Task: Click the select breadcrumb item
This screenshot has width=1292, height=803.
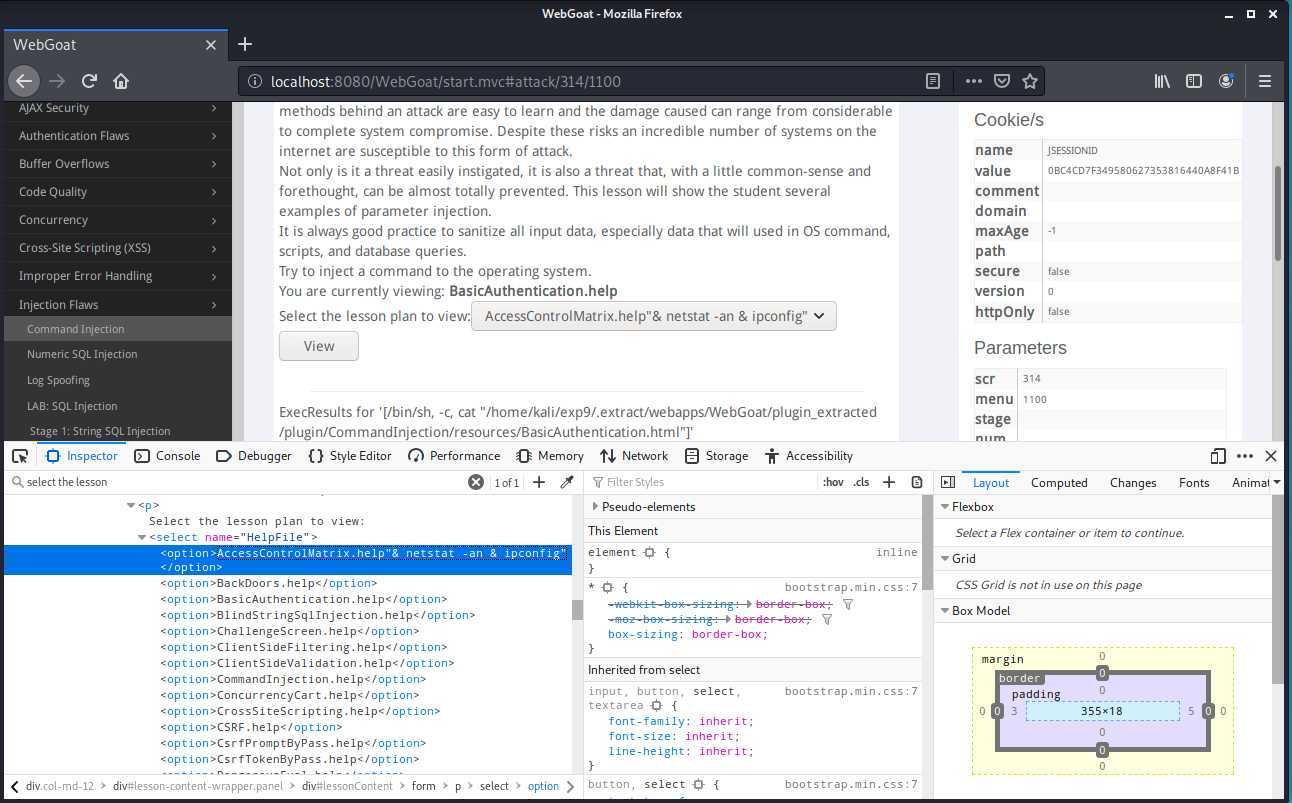Action: 494,786
